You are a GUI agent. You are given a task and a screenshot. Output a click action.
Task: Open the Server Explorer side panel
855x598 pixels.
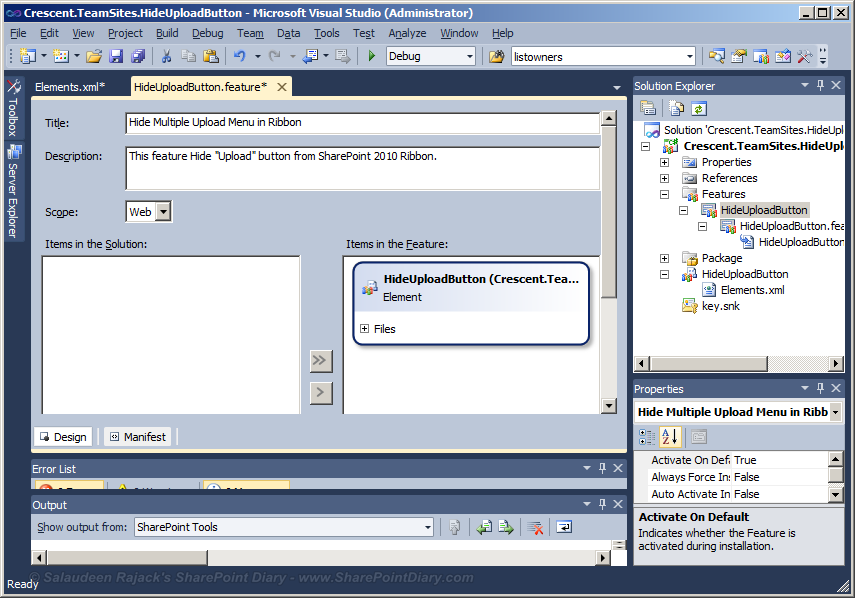pos(13,192)
